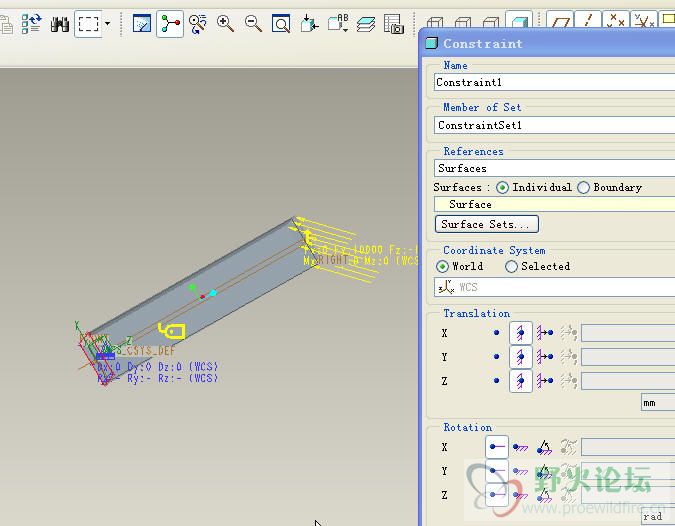Viewport: 675px width, 526px height.
Task: Open the rad units dropdown
Action: tap(658, 516)
